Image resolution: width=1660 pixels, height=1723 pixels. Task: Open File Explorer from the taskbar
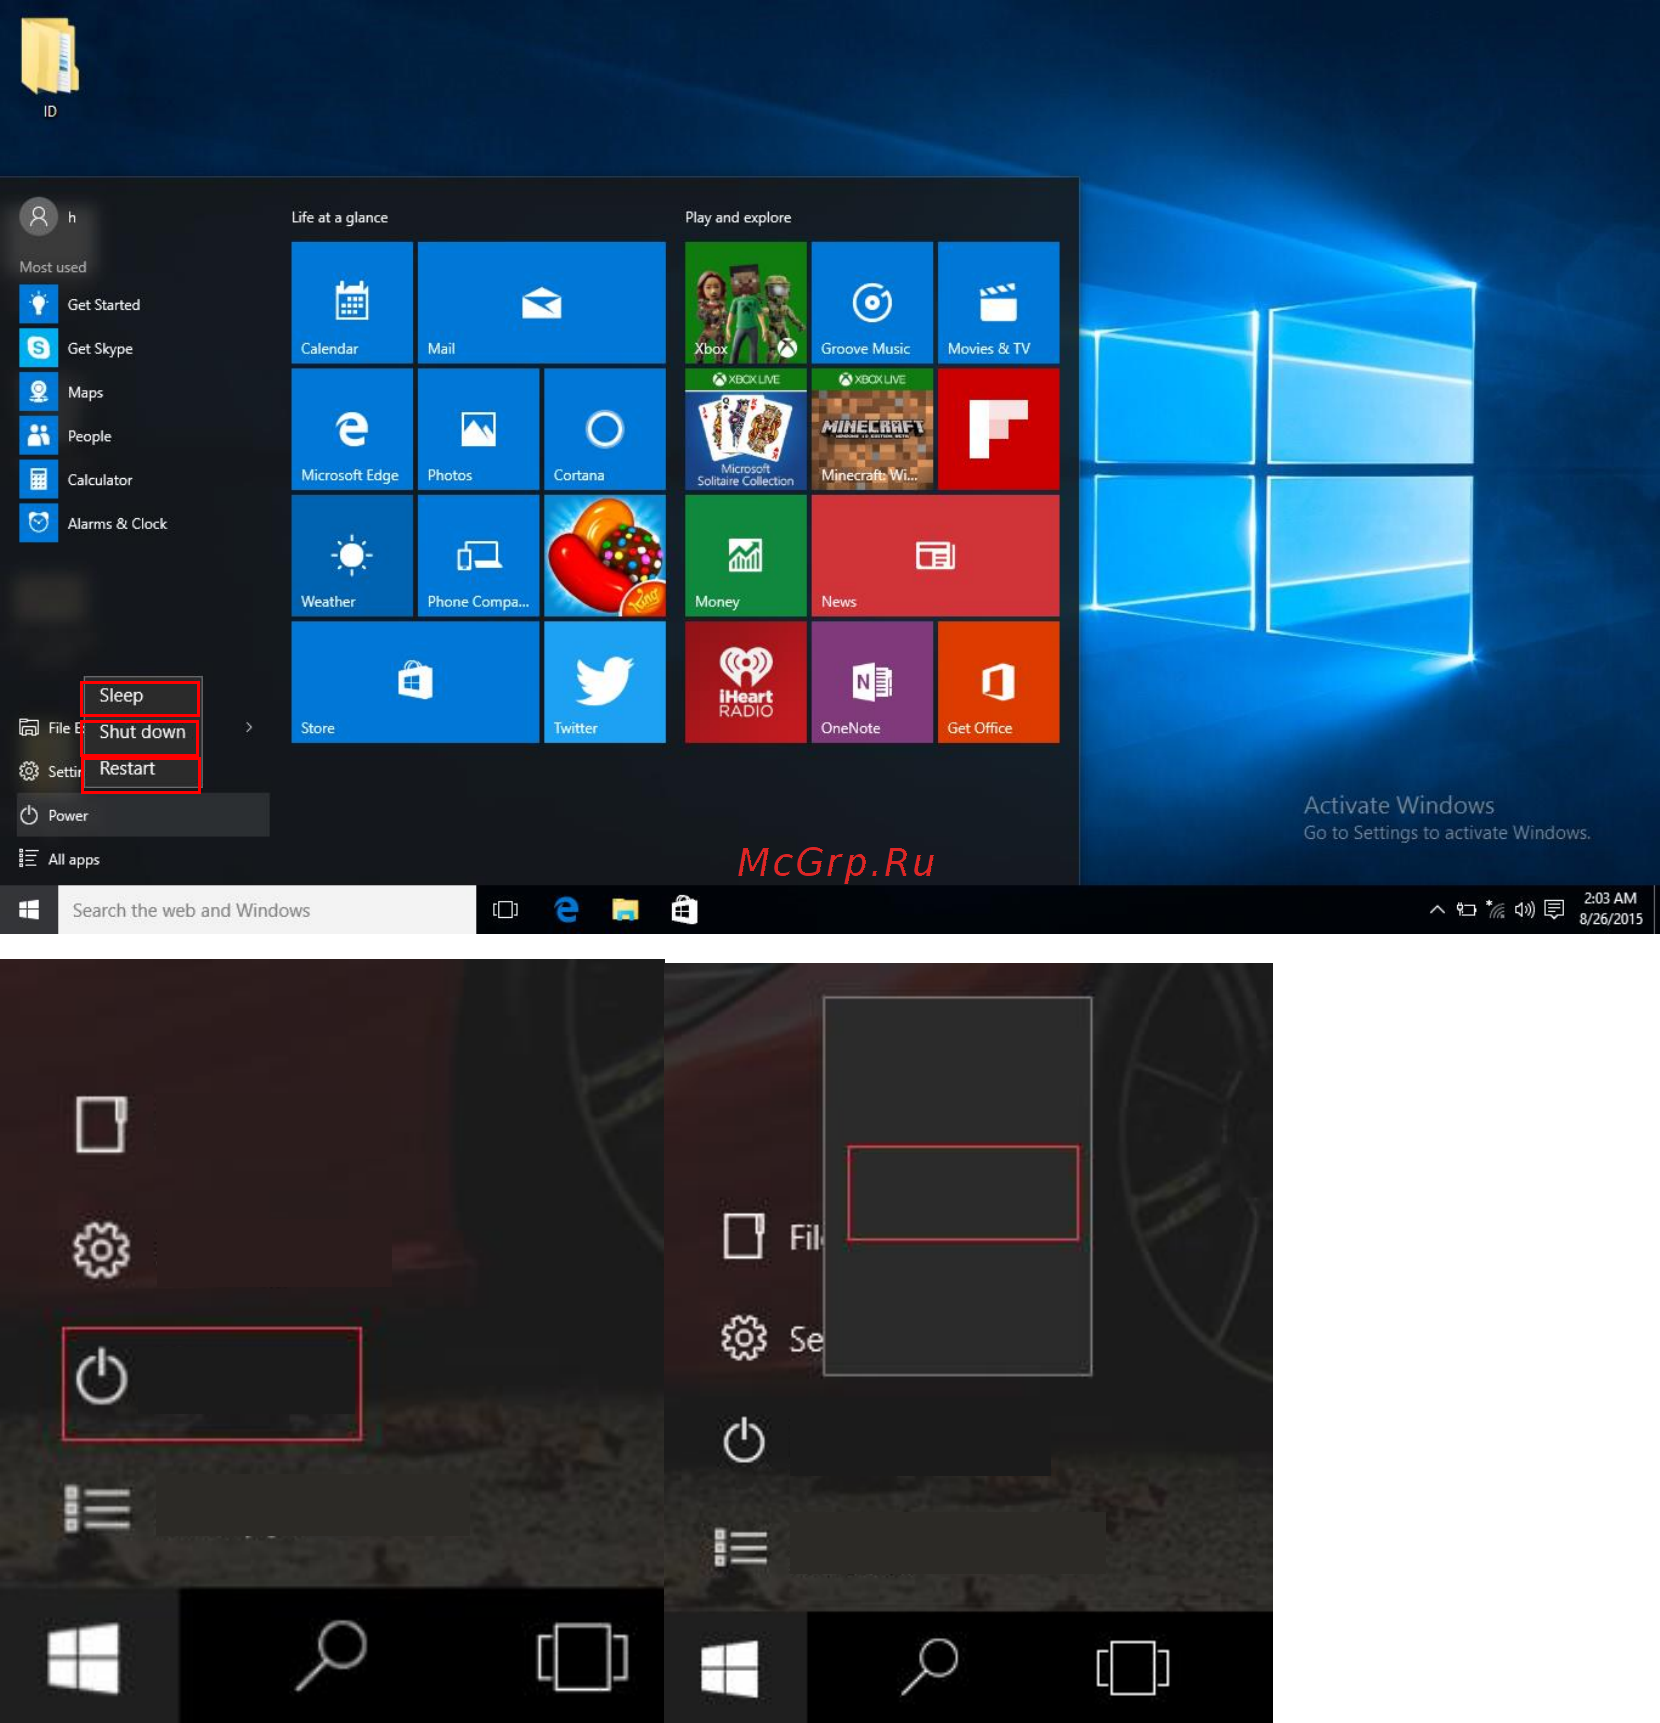coord(625,910)
